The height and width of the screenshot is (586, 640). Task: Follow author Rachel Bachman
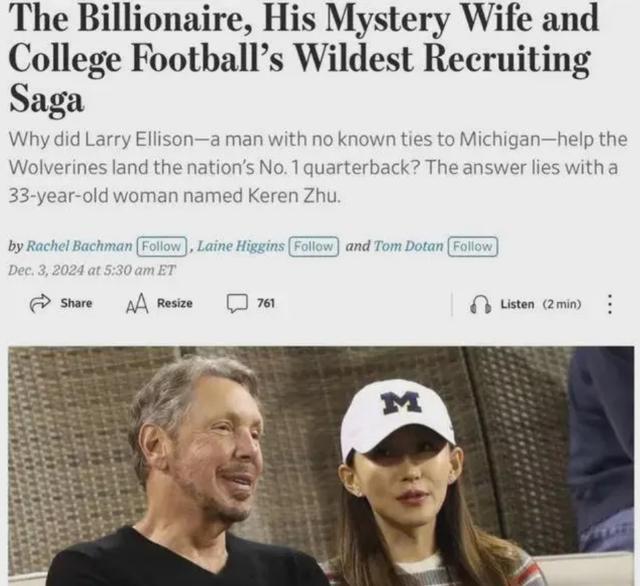coord(162,246)
